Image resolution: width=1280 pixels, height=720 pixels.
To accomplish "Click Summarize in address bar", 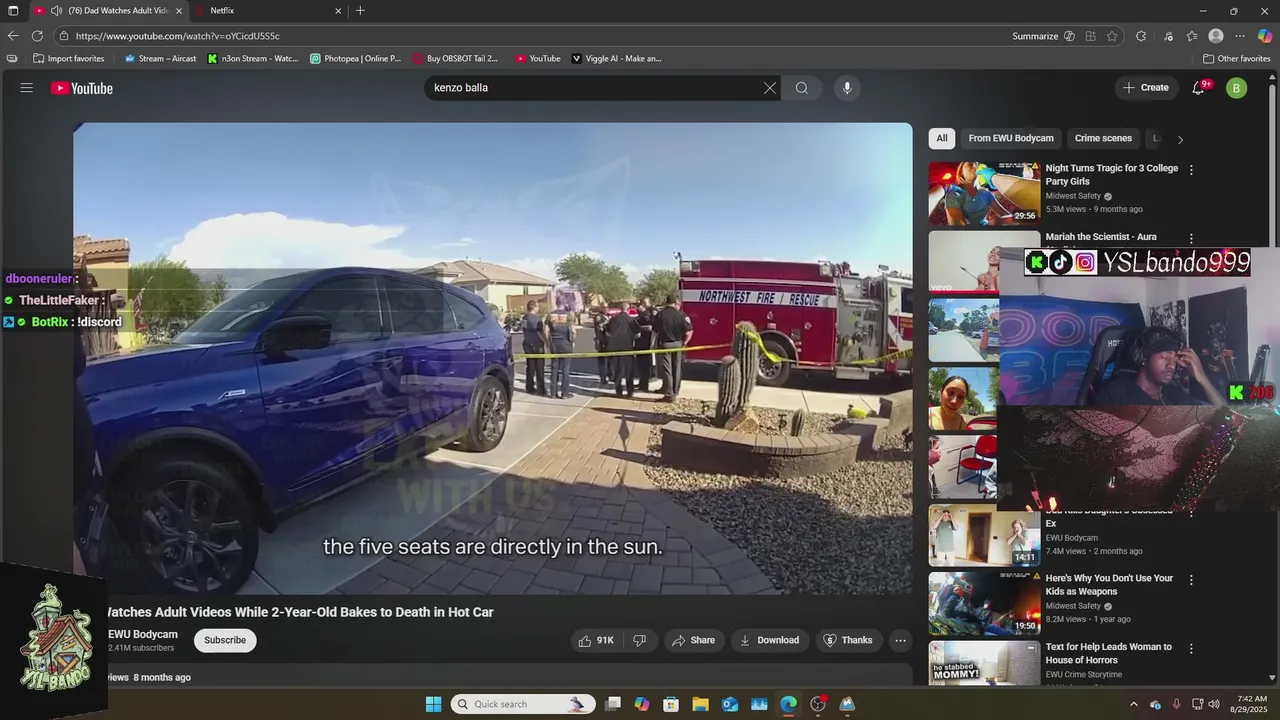I will coord(1035,36).
